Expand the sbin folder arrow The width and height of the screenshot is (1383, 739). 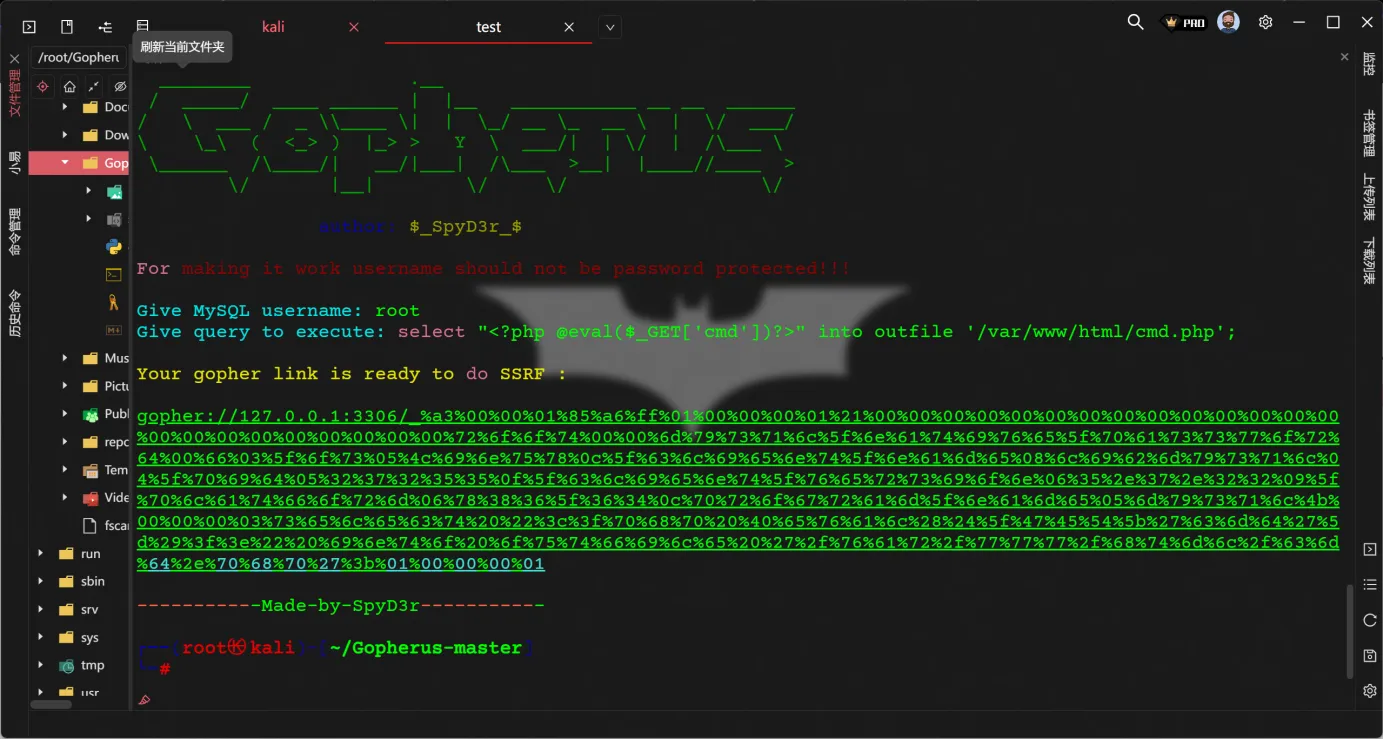41,581
